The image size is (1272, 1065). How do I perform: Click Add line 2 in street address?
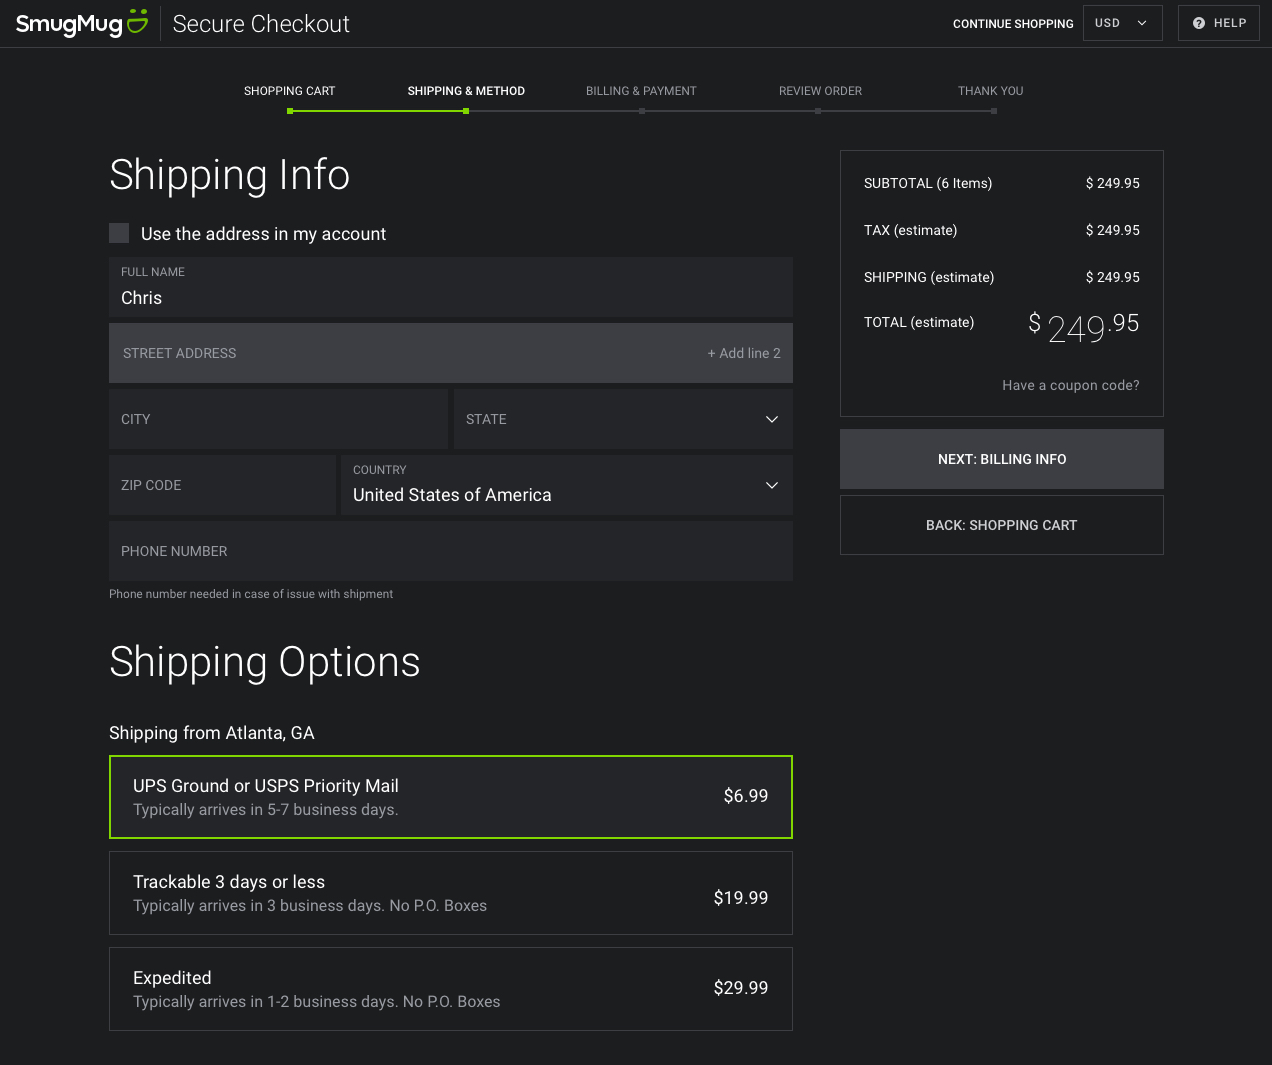[x=744, y=353]
